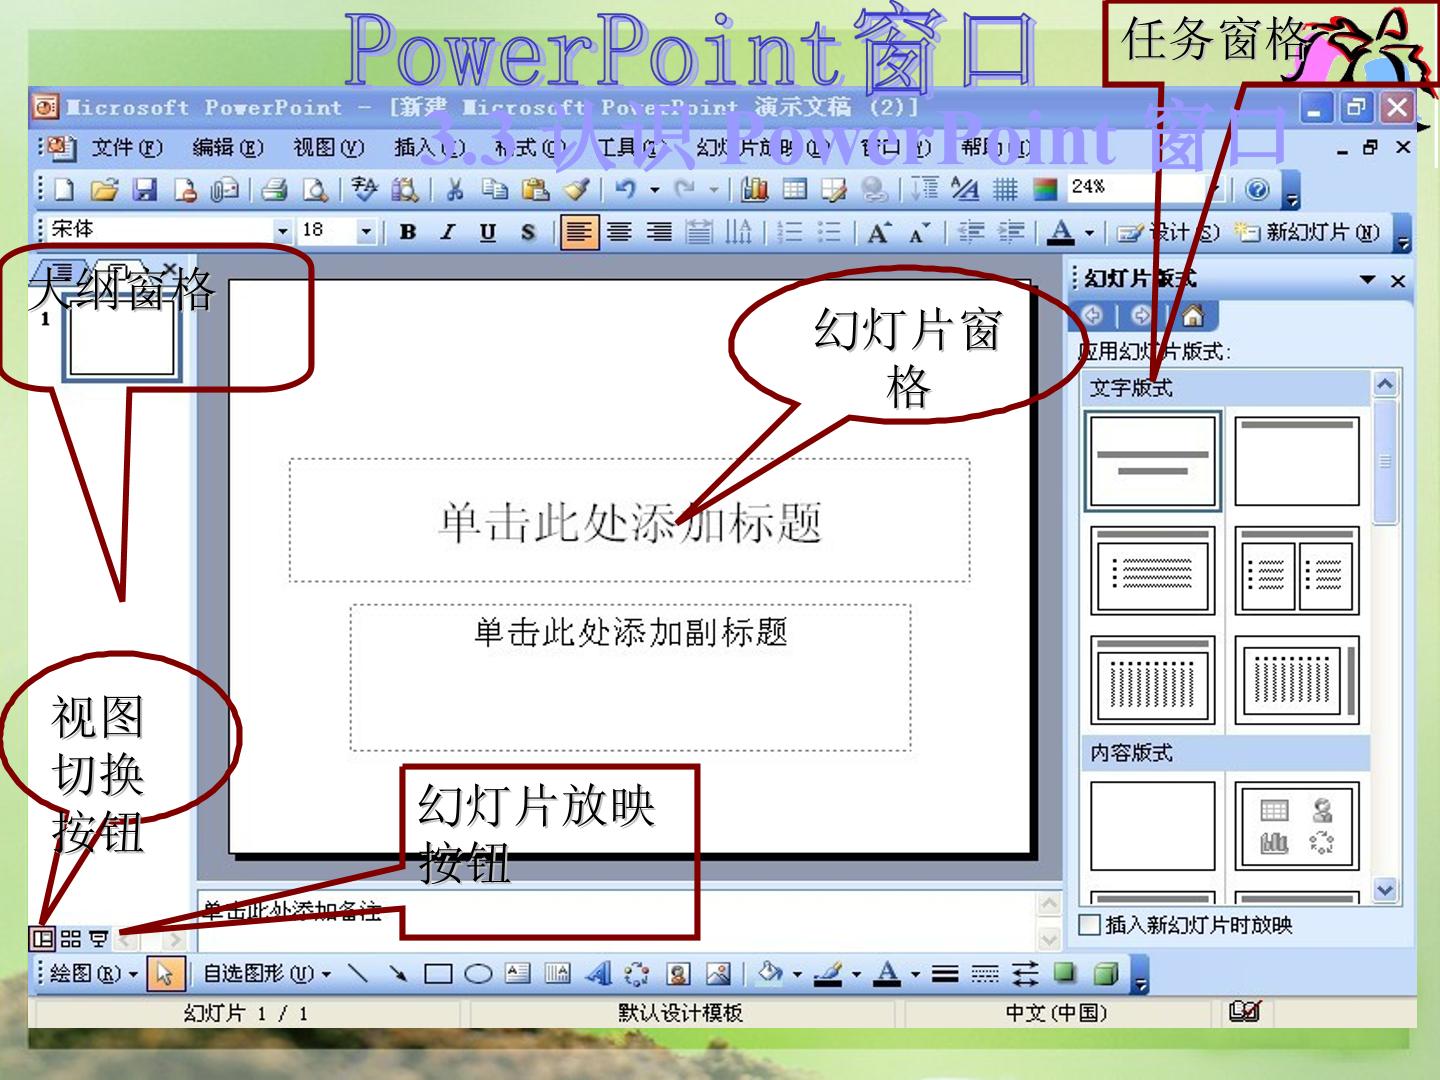Insert a table using table icon
Viewport: 1440px width, 1080px height.
tap(795, 189)
